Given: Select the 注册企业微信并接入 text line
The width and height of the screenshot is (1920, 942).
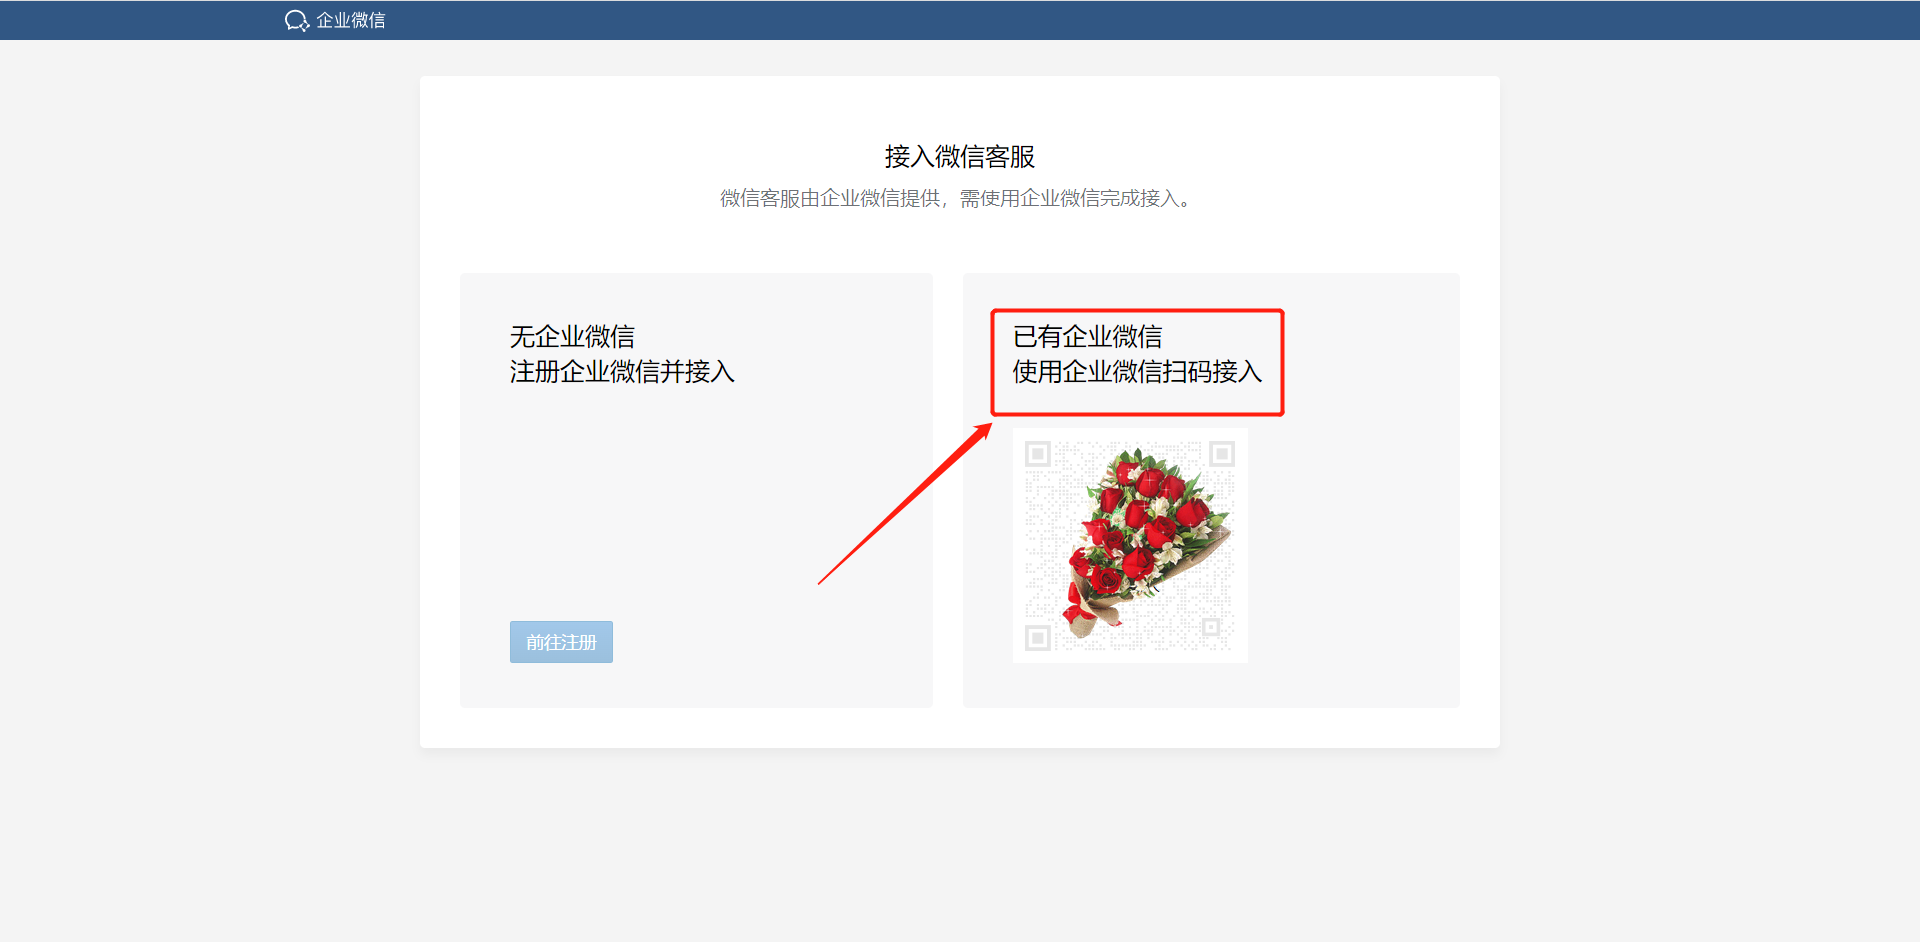Looking at the screenshot, I should [x=622, y=372].
